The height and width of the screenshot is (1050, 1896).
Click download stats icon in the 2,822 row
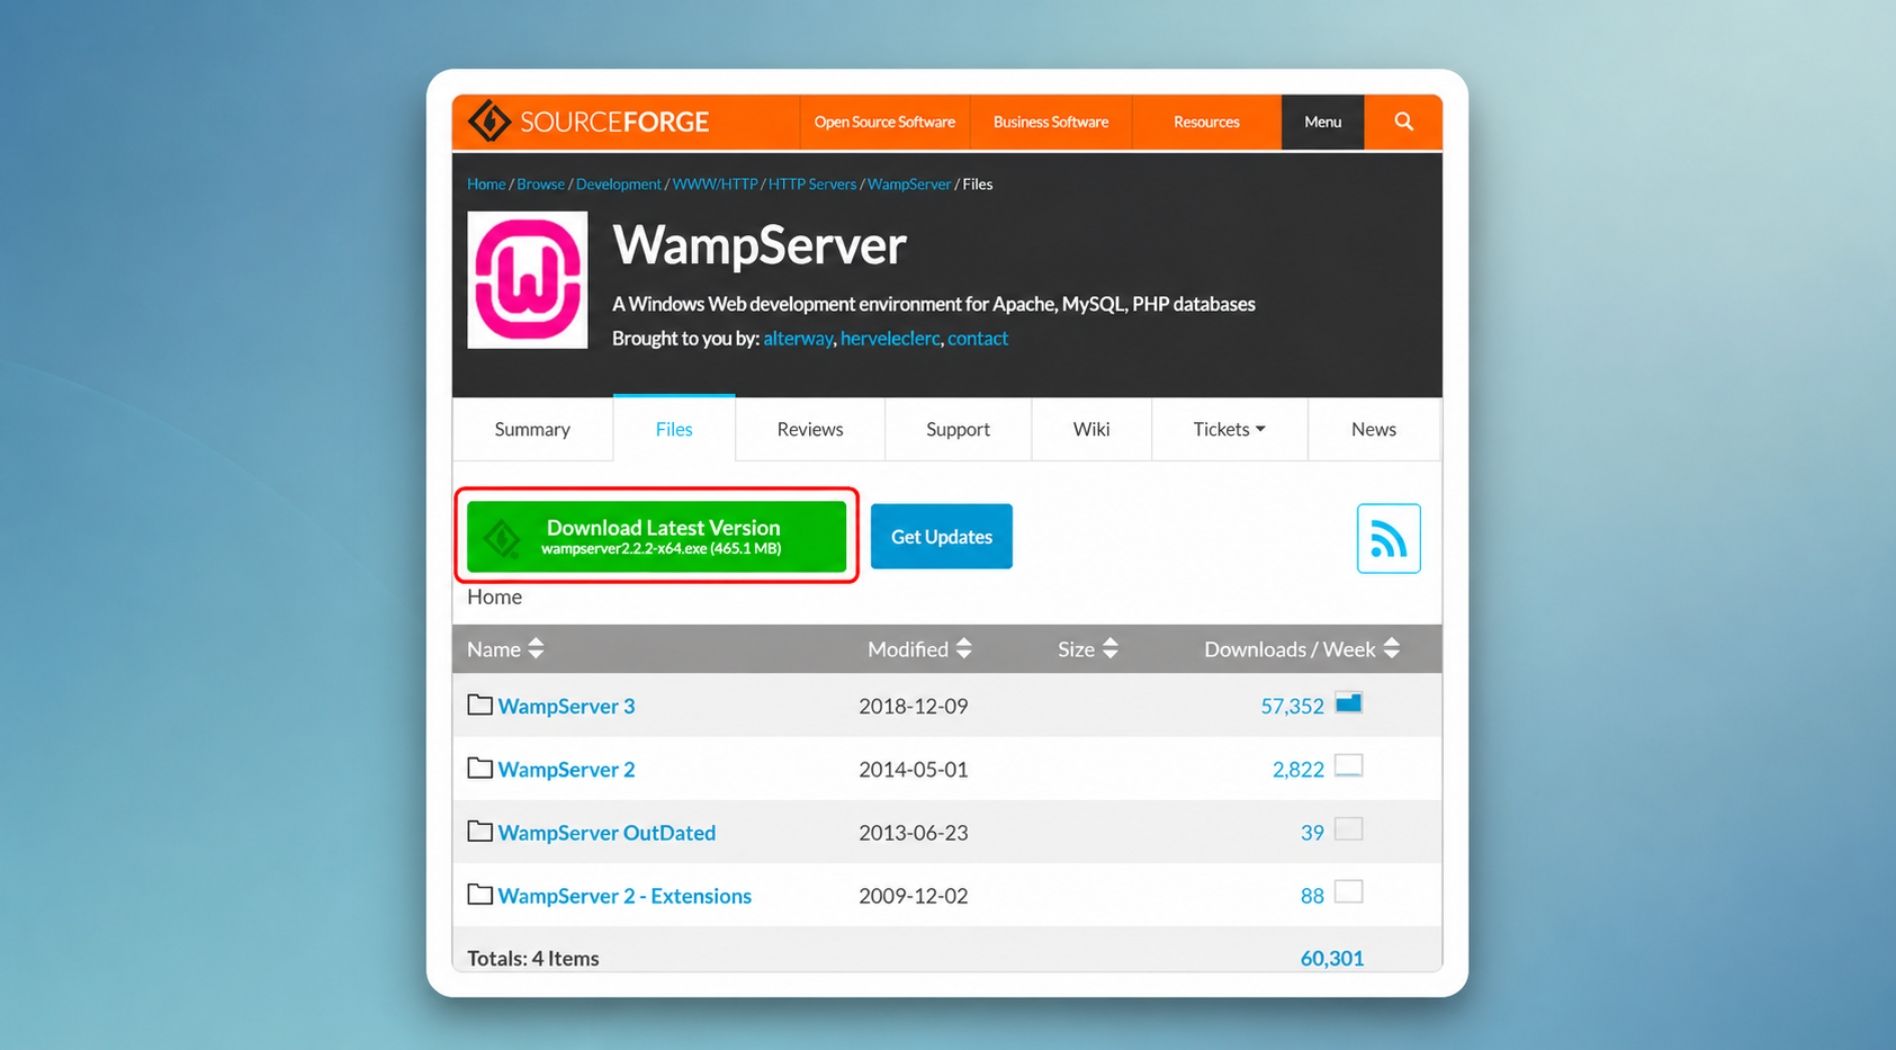pos(1348,766)
